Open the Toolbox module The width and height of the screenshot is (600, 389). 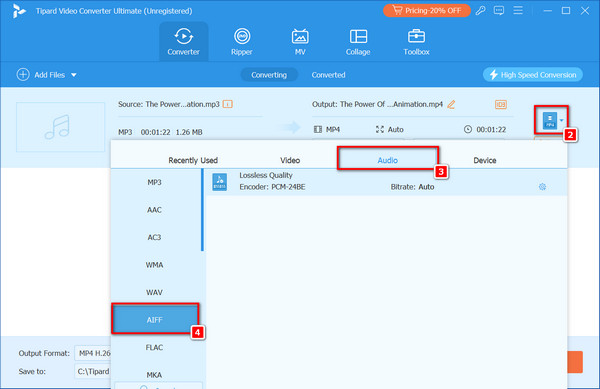(416, 41)
